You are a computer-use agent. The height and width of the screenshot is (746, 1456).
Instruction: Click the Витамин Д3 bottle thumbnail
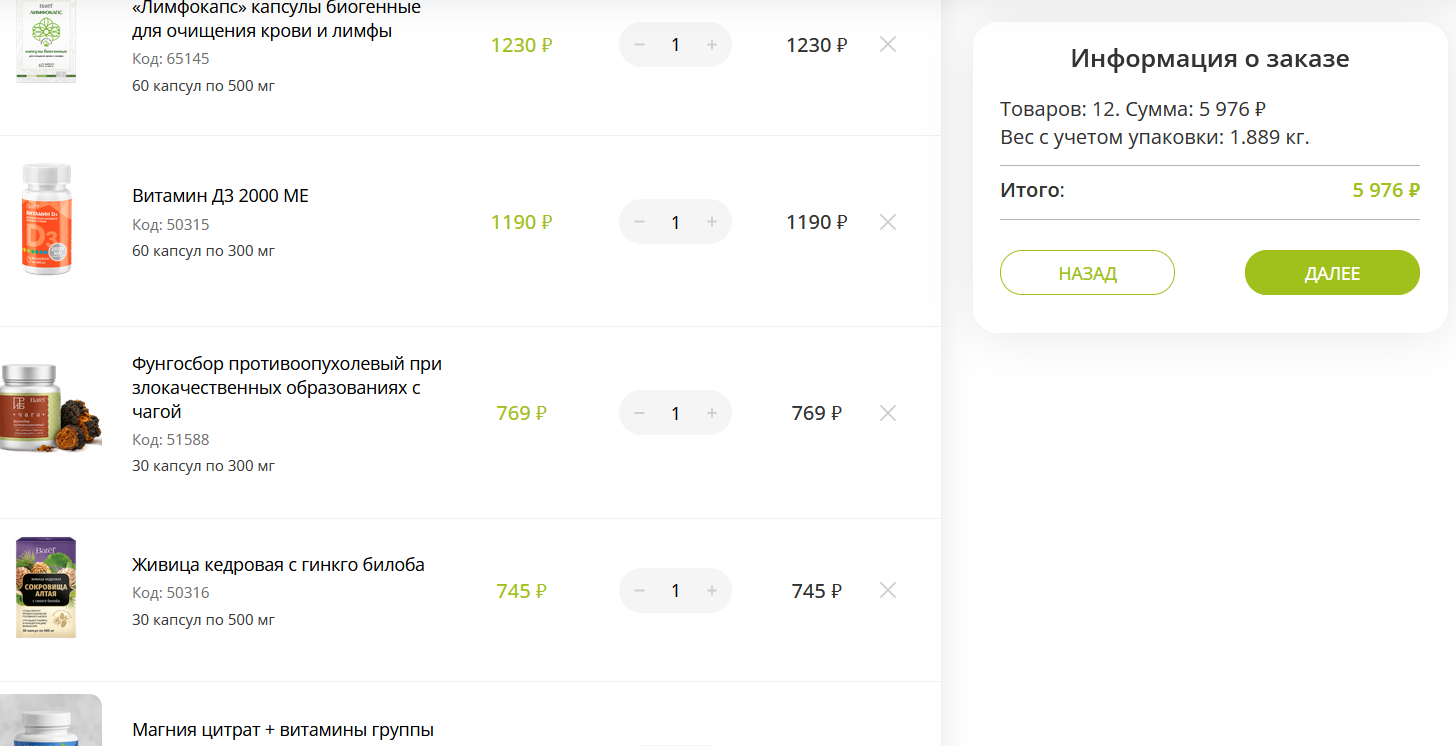47,220
